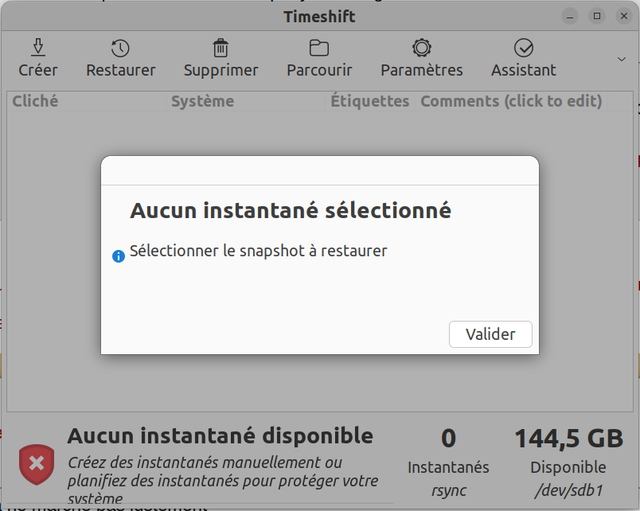Click the "144,5 GB" available space value
This screenshot has height=511, width=640.
569,439
